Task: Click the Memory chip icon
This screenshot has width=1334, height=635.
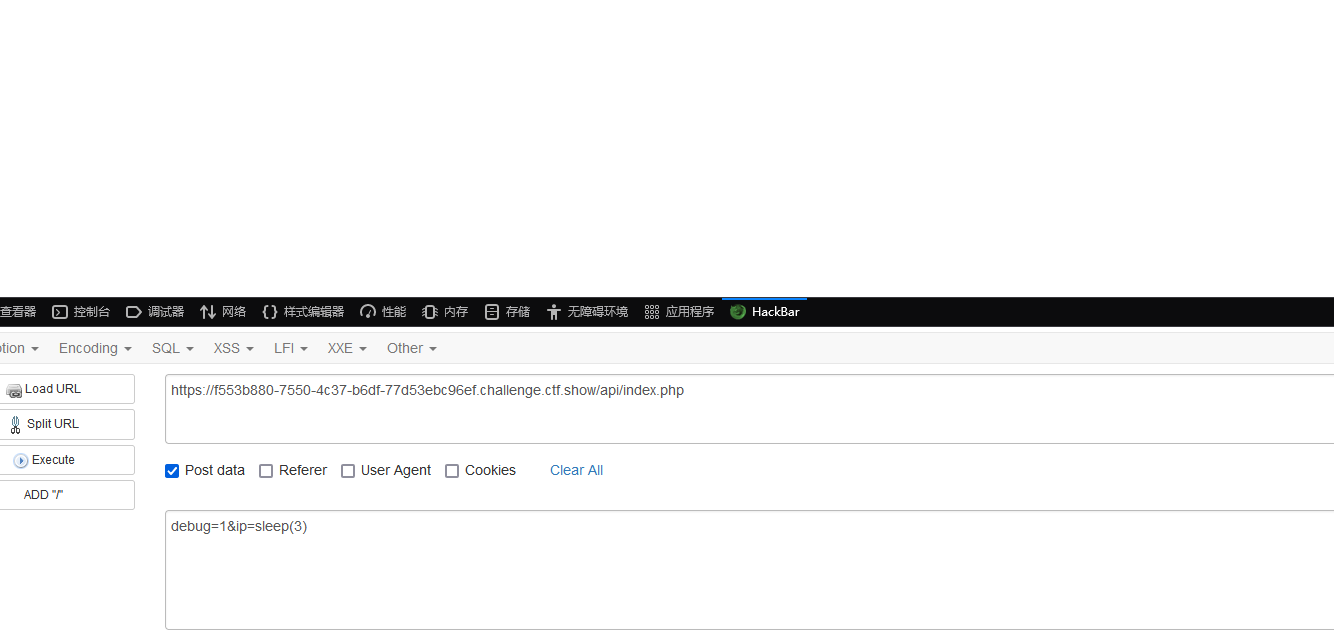Action: point(430,312)
